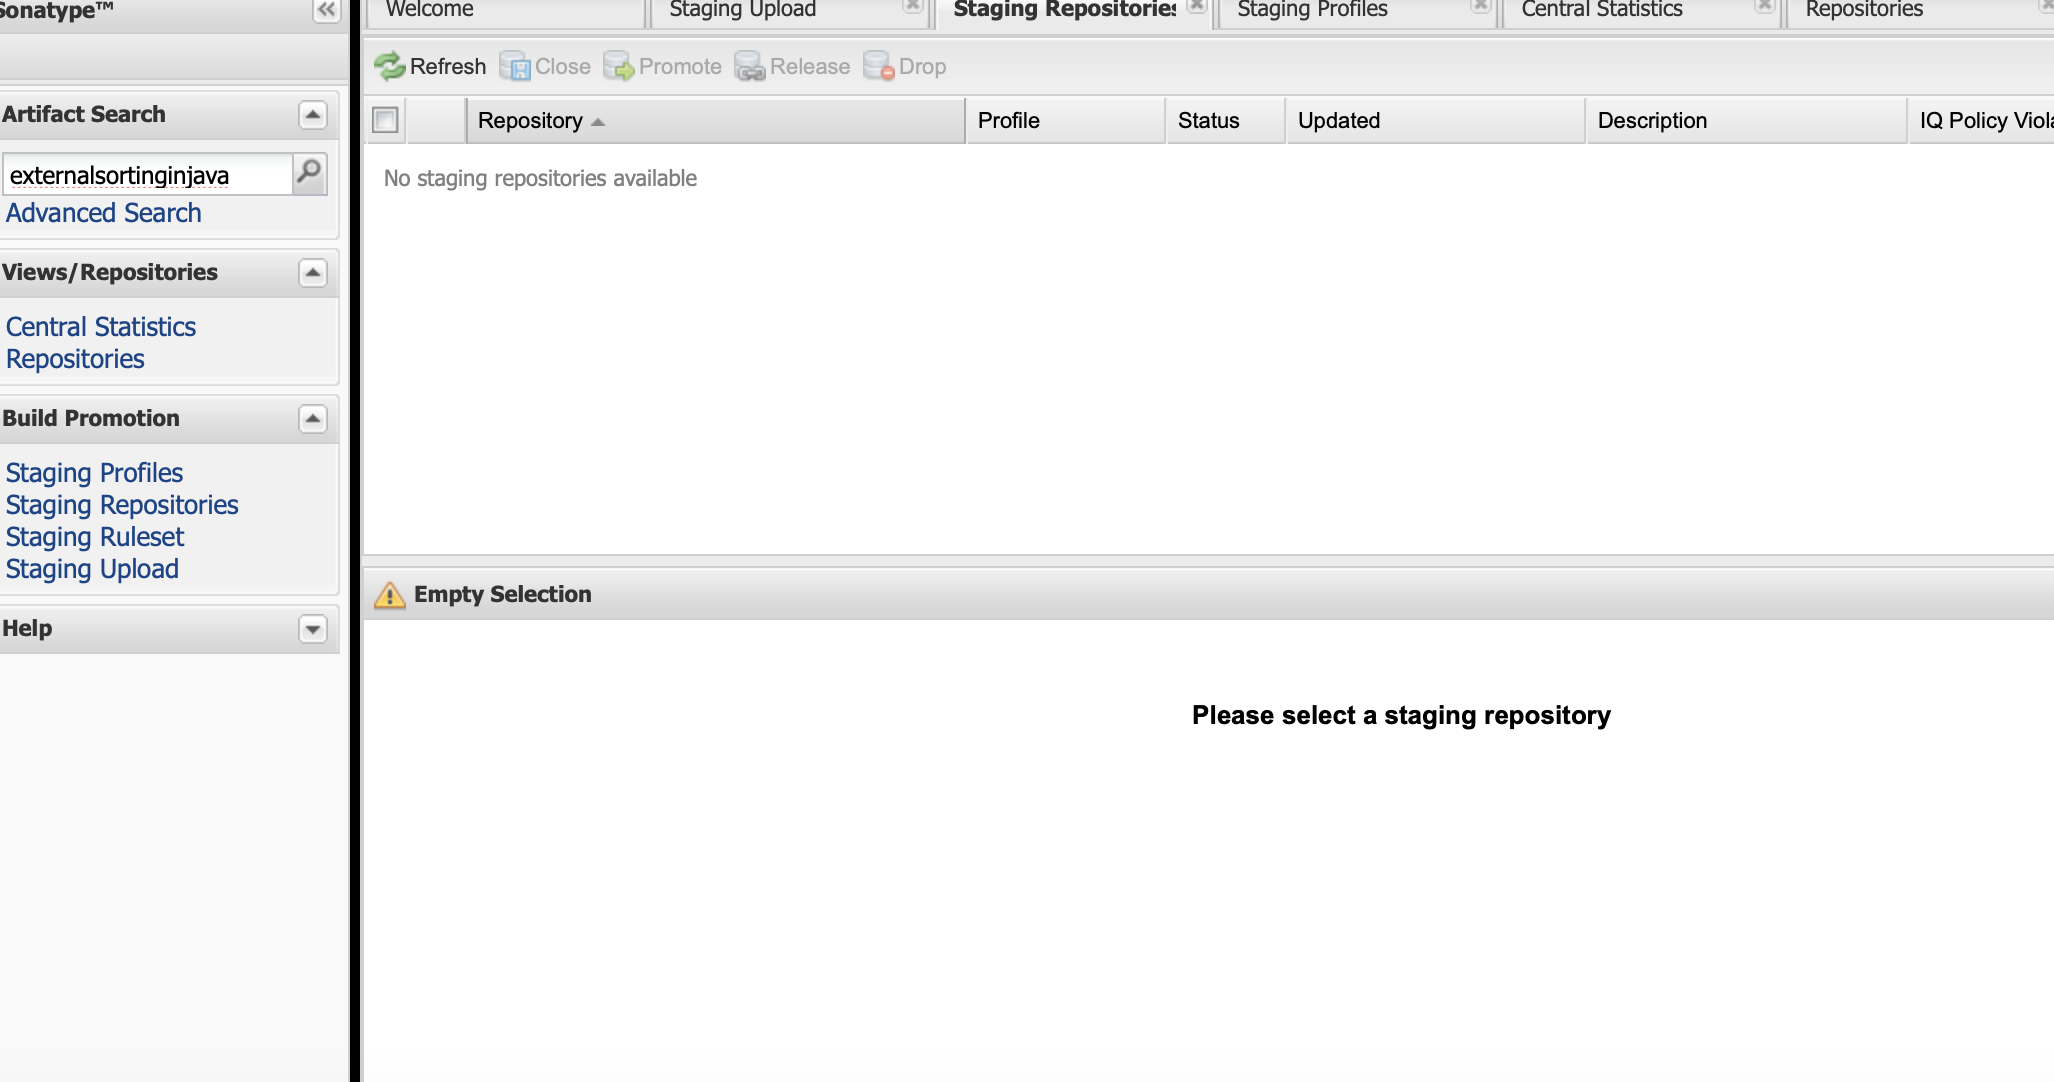Click the Empty Selection warning icon
2054x1082 pixels.
pyautogui.click(x=389, y=595)
